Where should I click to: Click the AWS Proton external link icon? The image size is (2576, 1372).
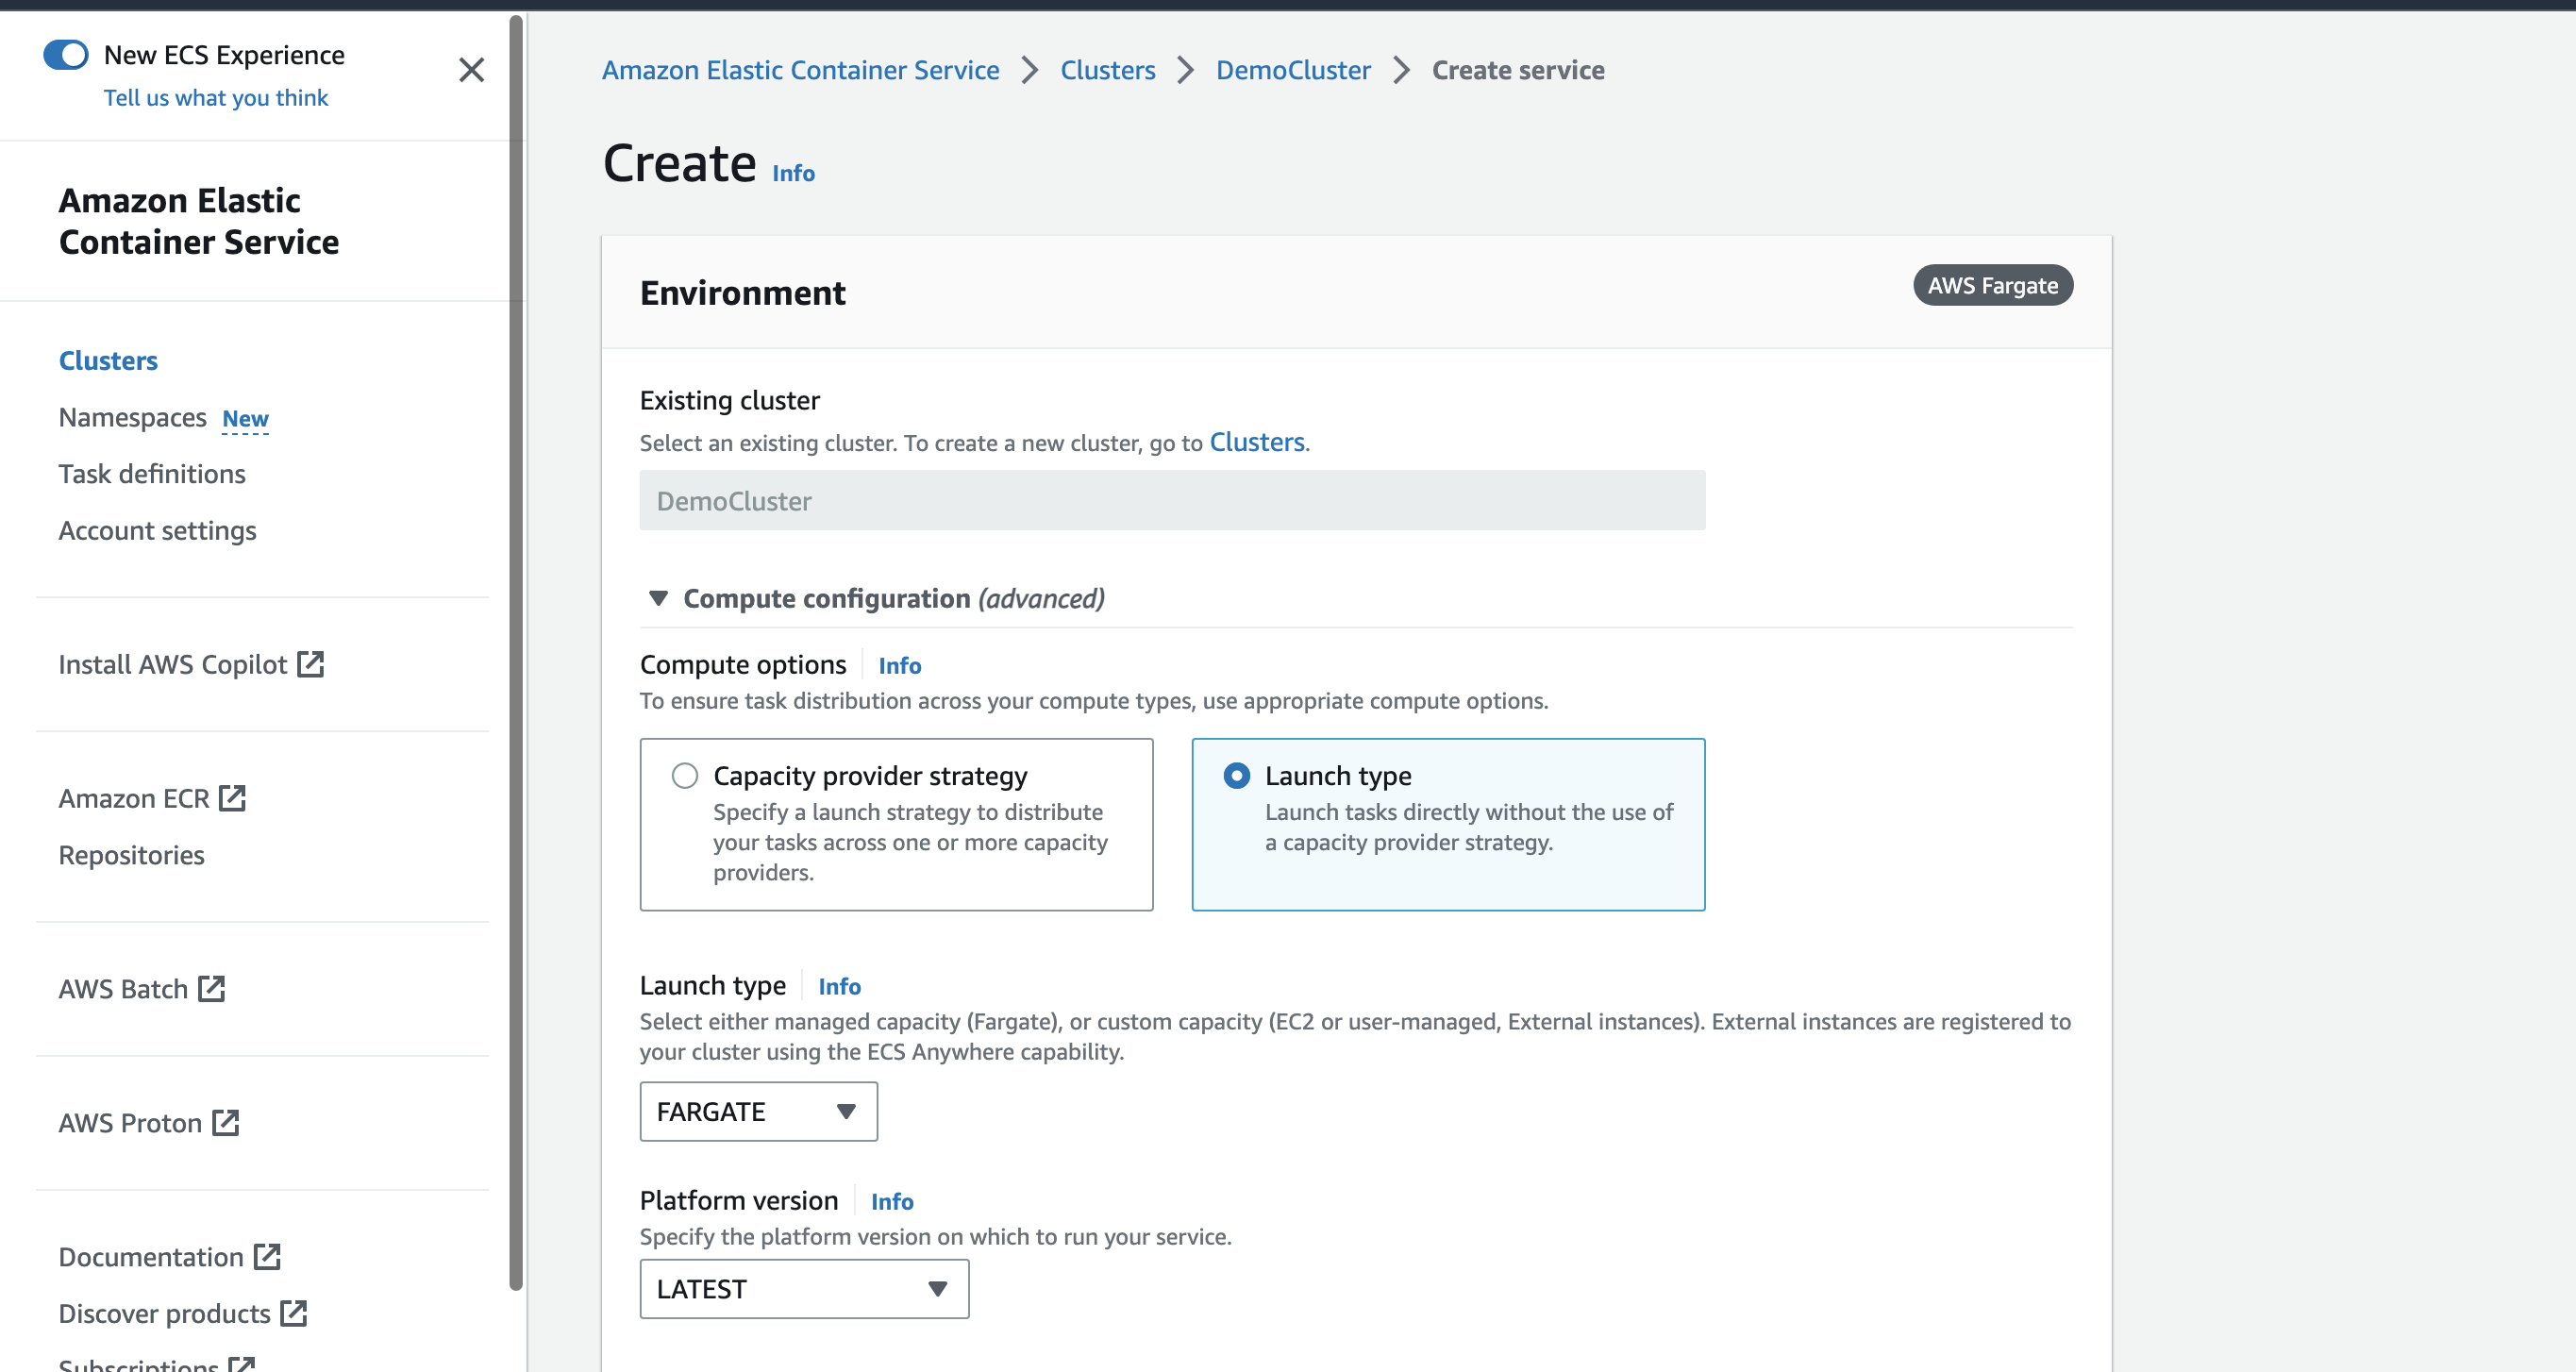225,1122
